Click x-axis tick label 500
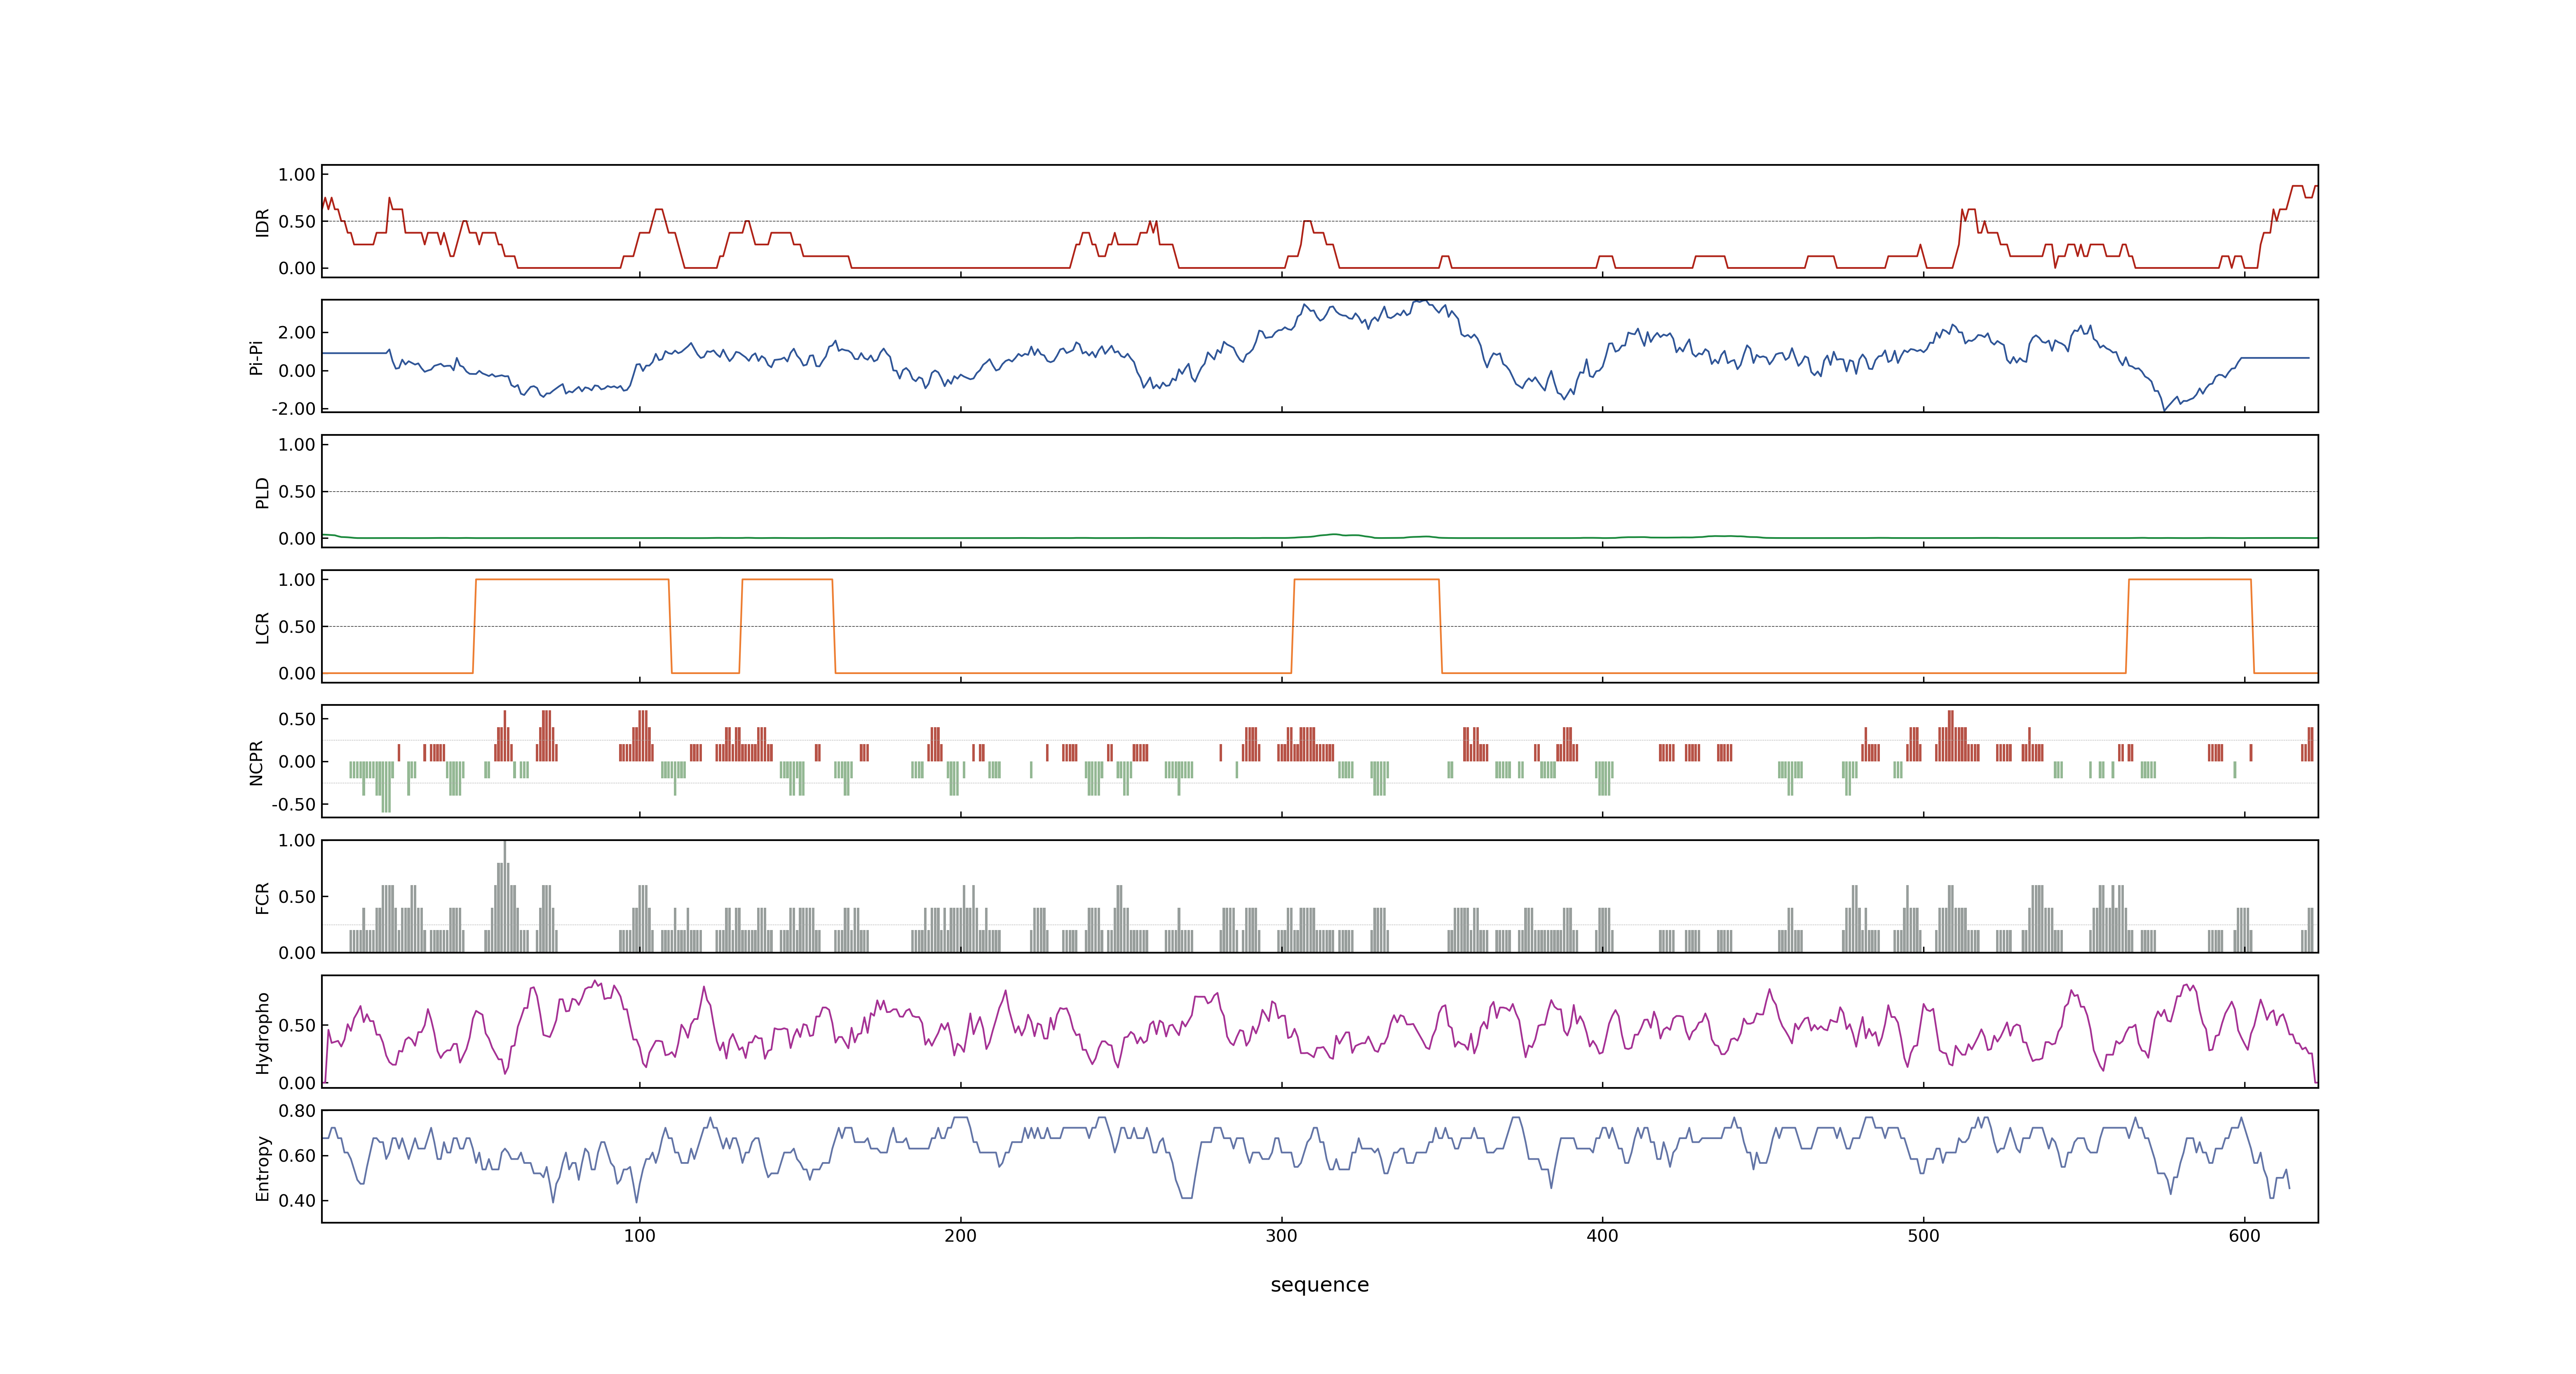The height and width of the screenshot is (1374, 2576). (x=1923, y=1236)
